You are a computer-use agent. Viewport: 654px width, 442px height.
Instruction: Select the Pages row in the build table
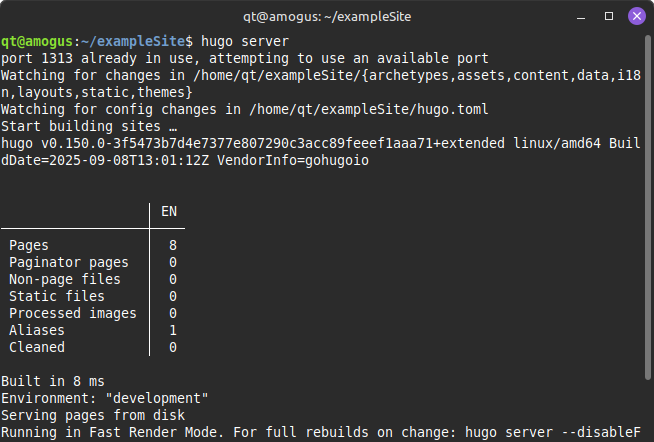click(x=29, y=245)
